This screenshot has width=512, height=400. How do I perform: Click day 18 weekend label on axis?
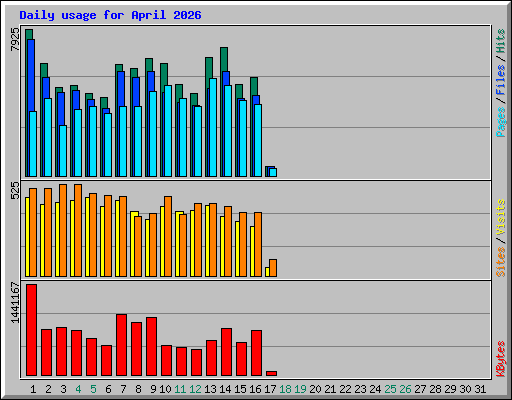tap(285, 389)
